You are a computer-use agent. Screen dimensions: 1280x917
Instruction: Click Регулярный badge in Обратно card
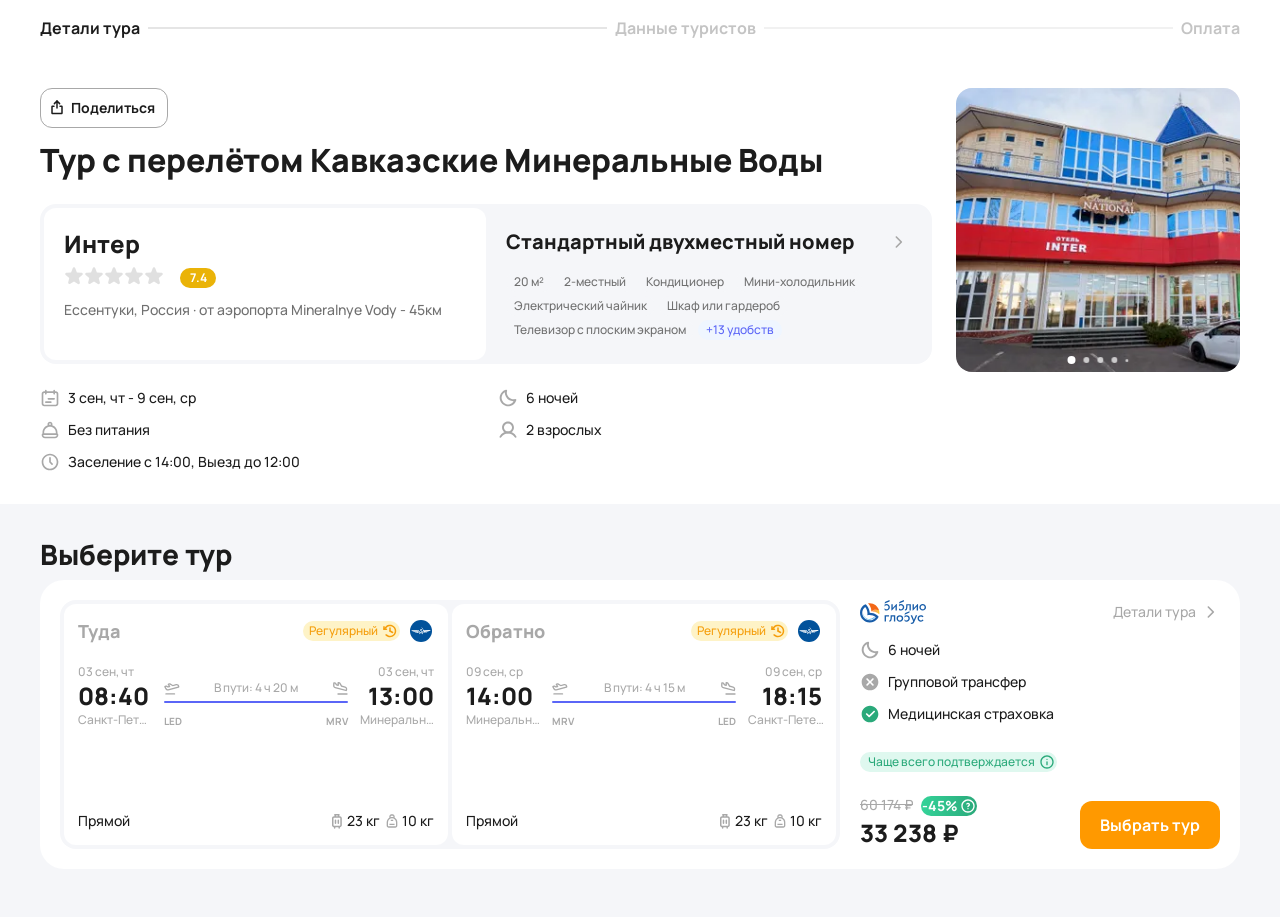pos(739,631)
